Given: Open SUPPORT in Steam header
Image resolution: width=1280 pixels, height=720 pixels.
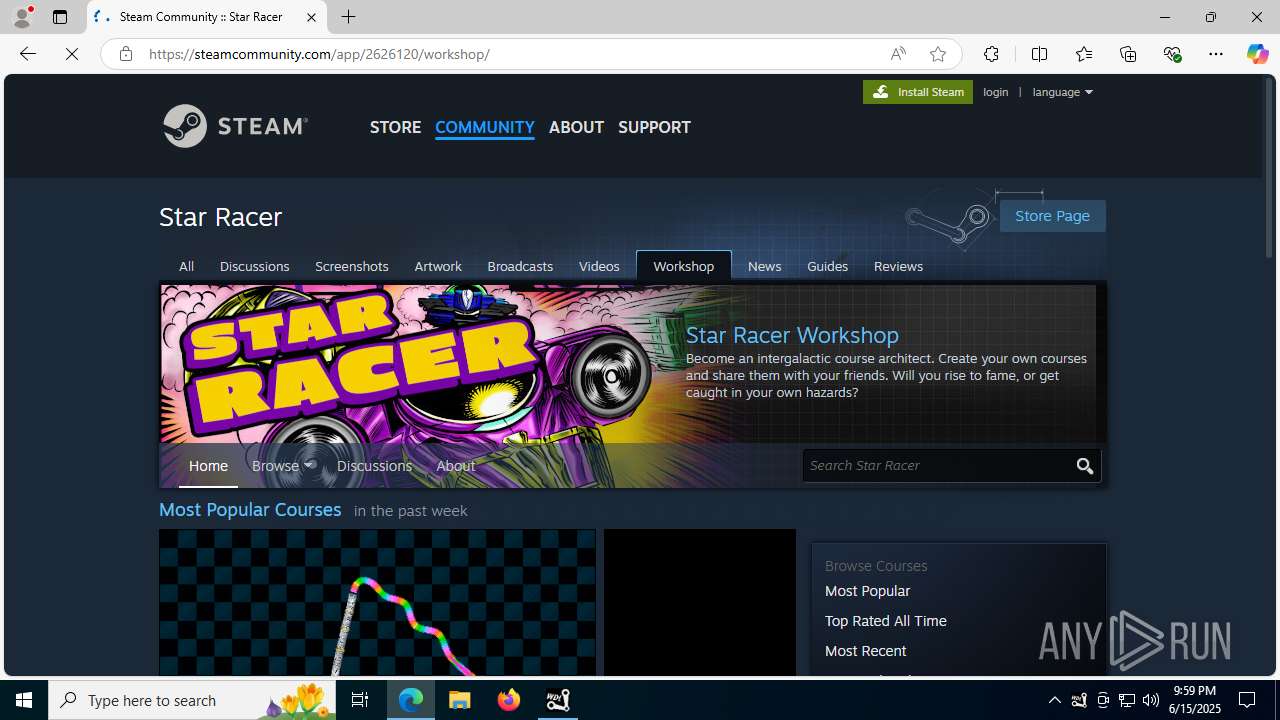Looking at the screenshot, I should pos(654,127).
